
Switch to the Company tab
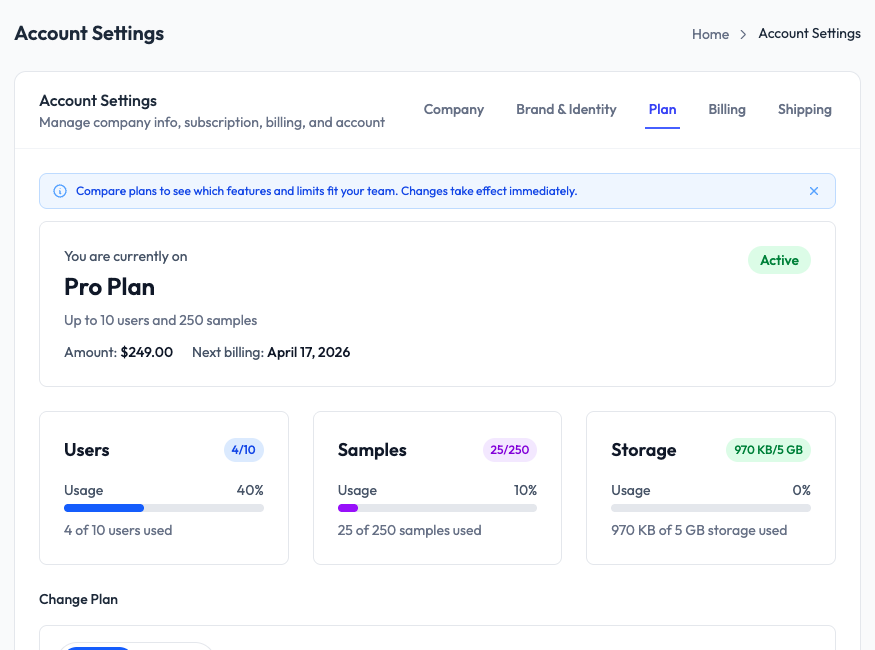point(453,110)
